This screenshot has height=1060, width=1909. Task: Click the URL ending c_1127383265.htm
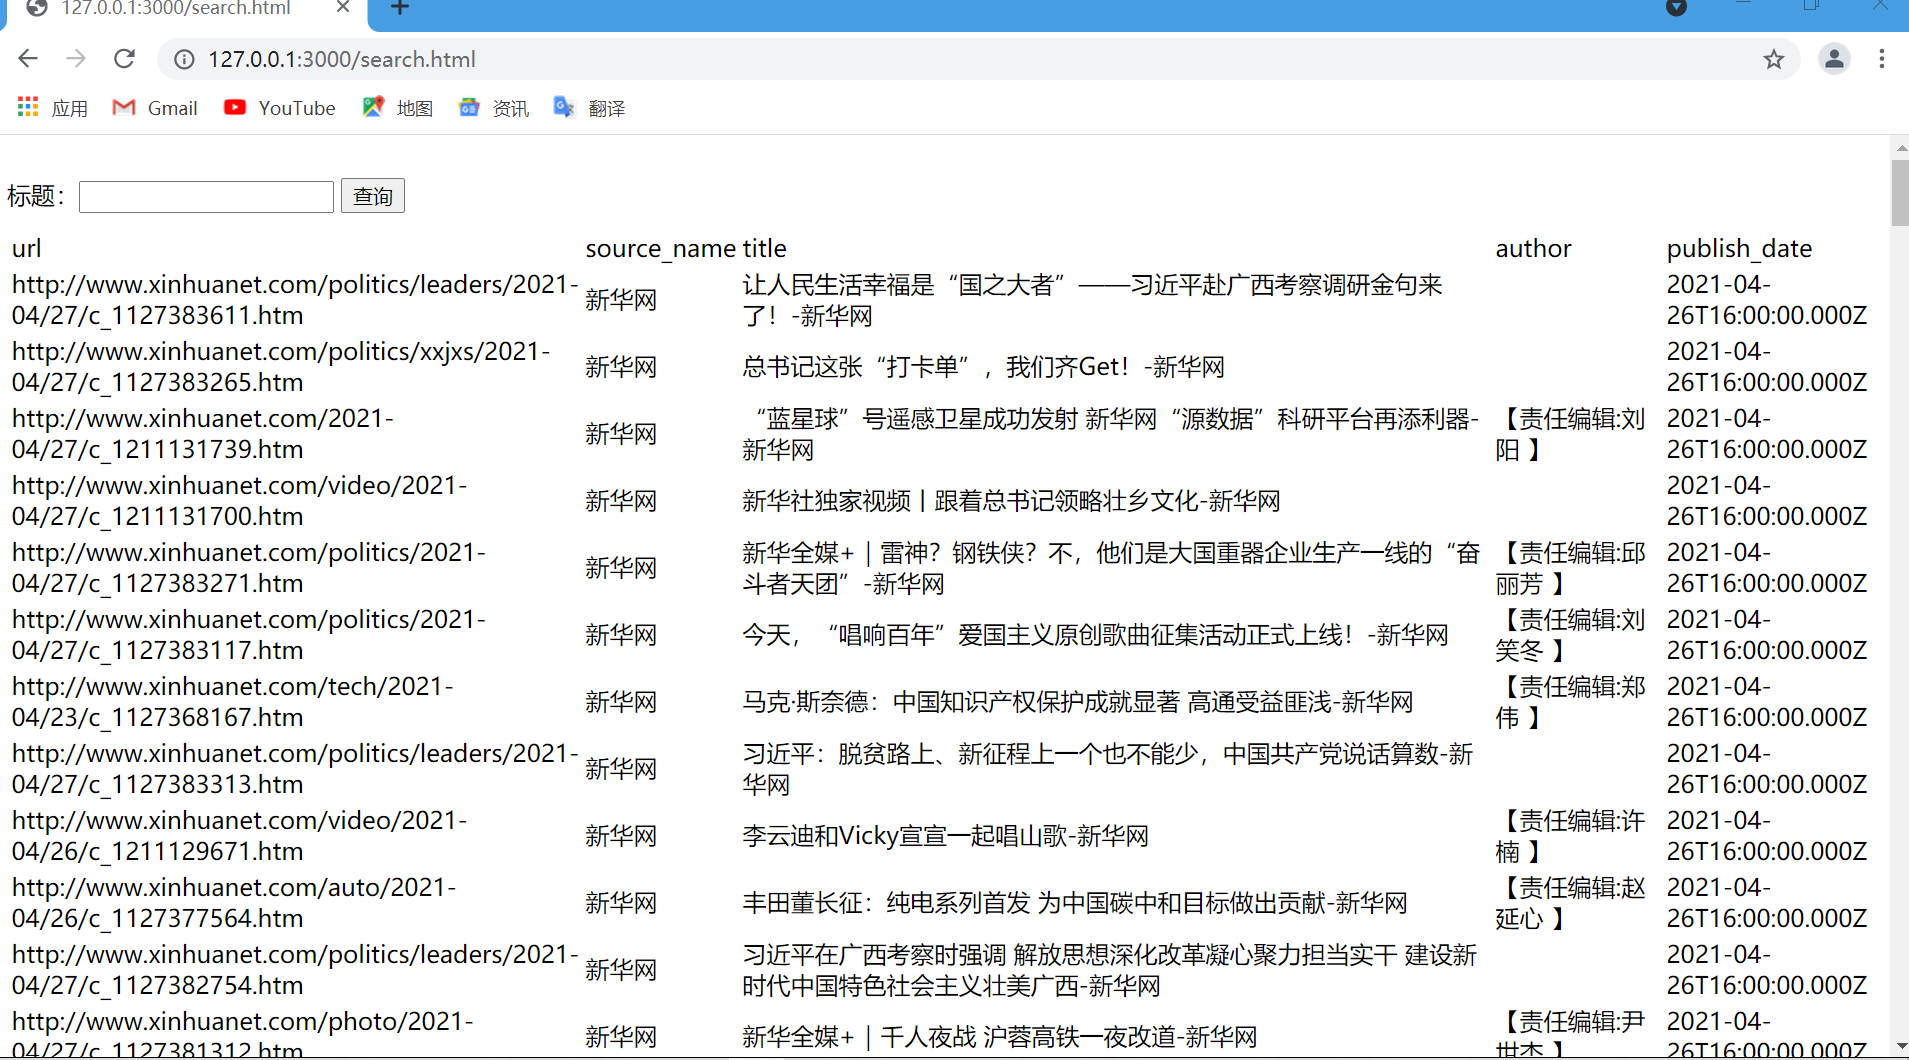point(281,367)
